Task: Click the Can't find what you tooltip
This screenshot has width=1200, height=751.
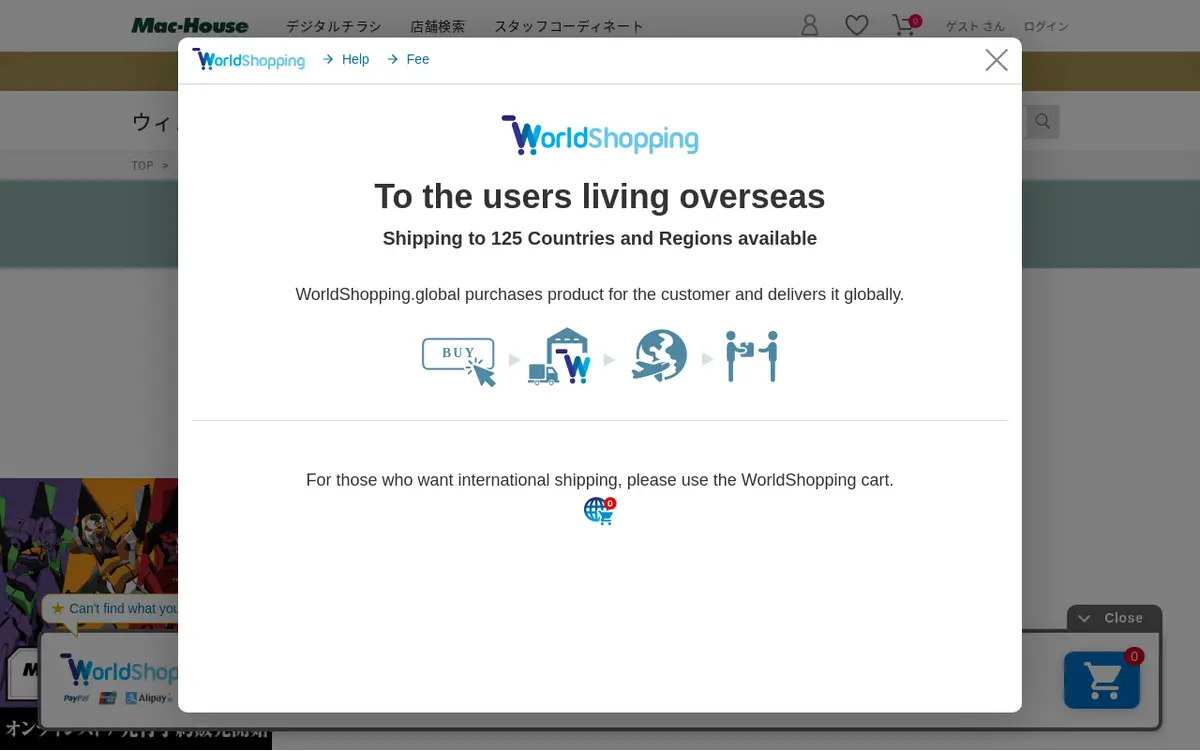Action: (x=110, y=609)
